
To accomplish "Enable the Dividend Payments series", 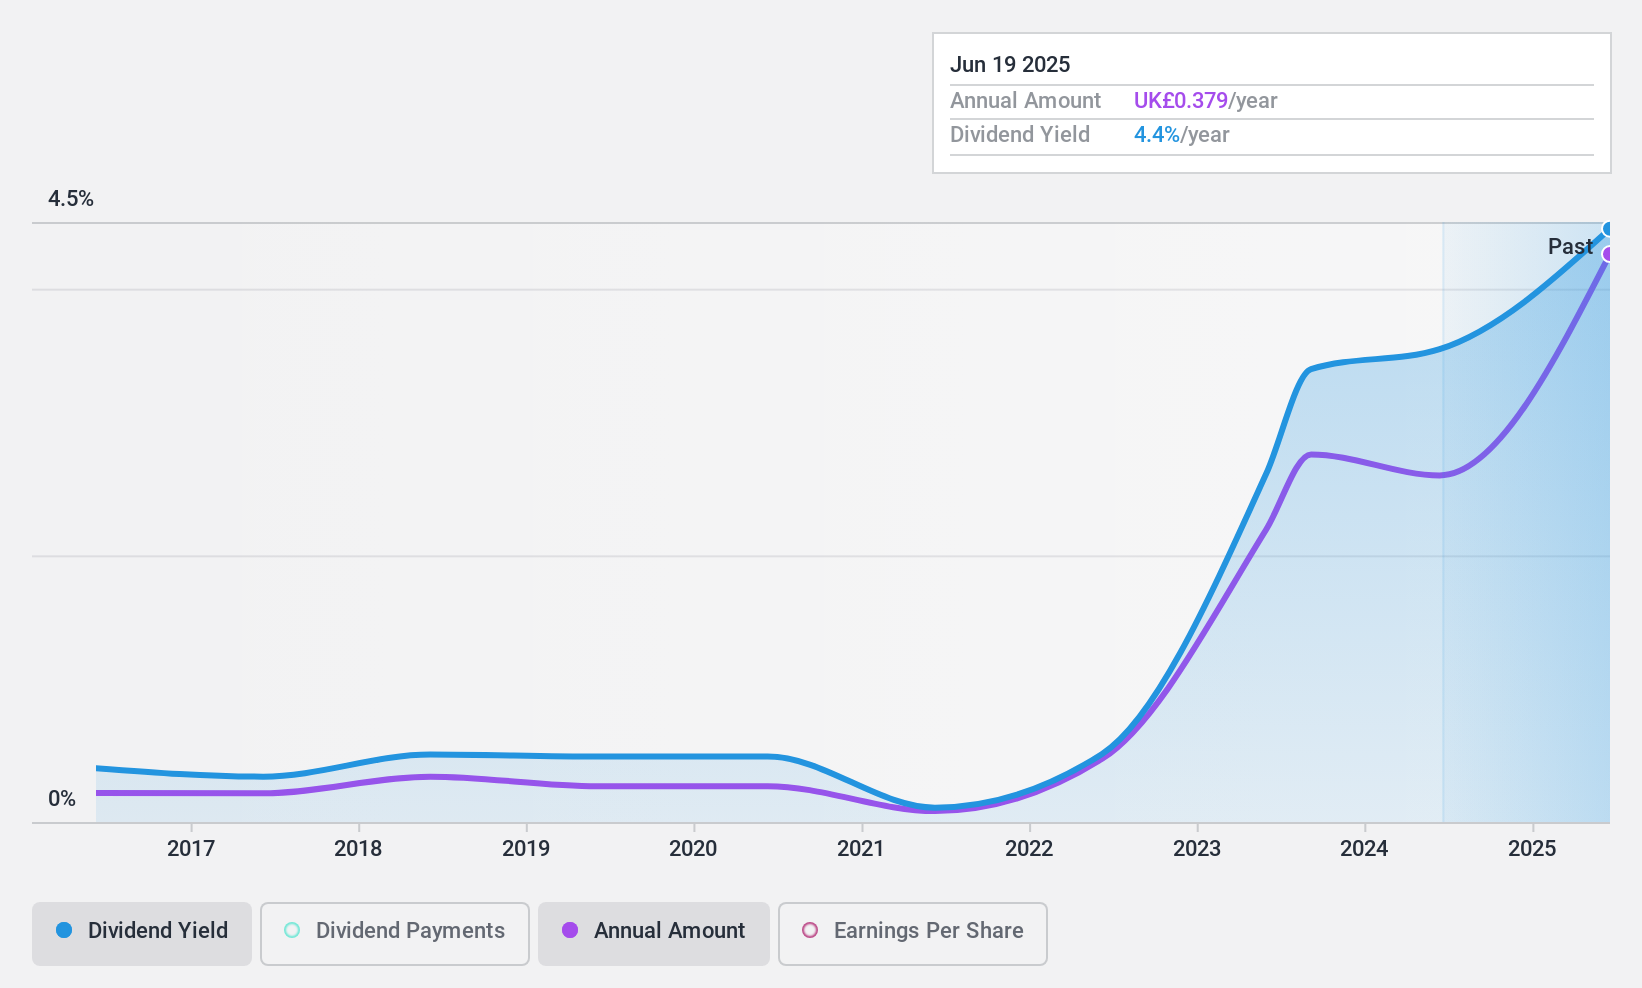I will (x=395, y=933).
